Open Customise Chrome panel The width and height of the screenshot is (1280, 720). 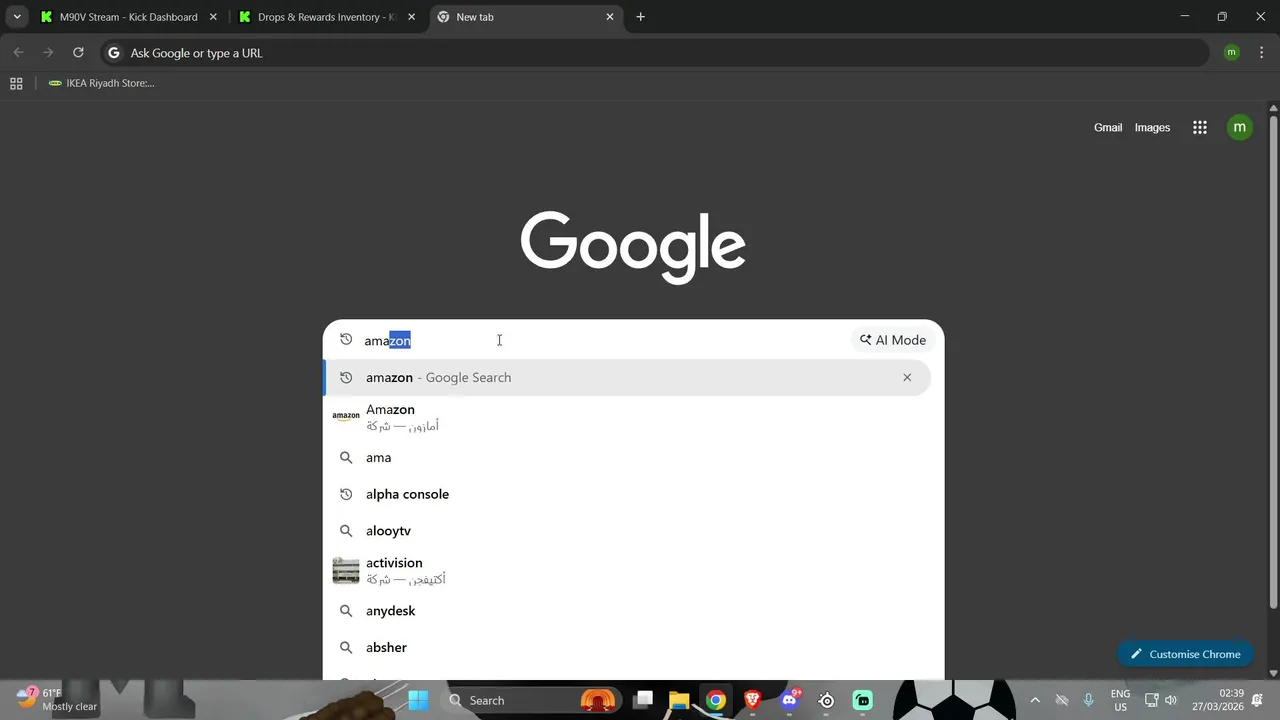[1185, 654]
